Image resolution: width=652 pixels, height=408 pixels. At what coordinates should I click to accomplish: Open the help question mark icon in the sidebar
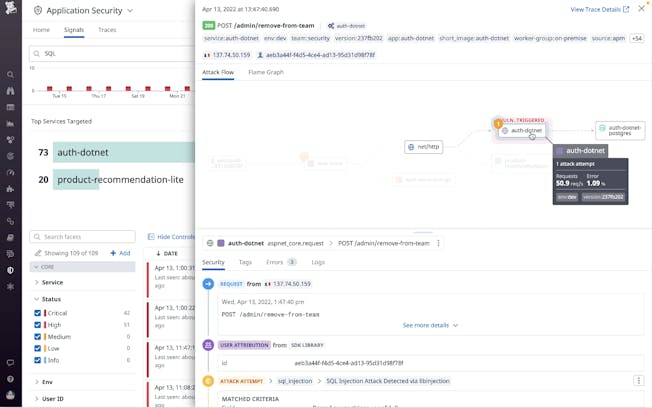tap(10, 379)
